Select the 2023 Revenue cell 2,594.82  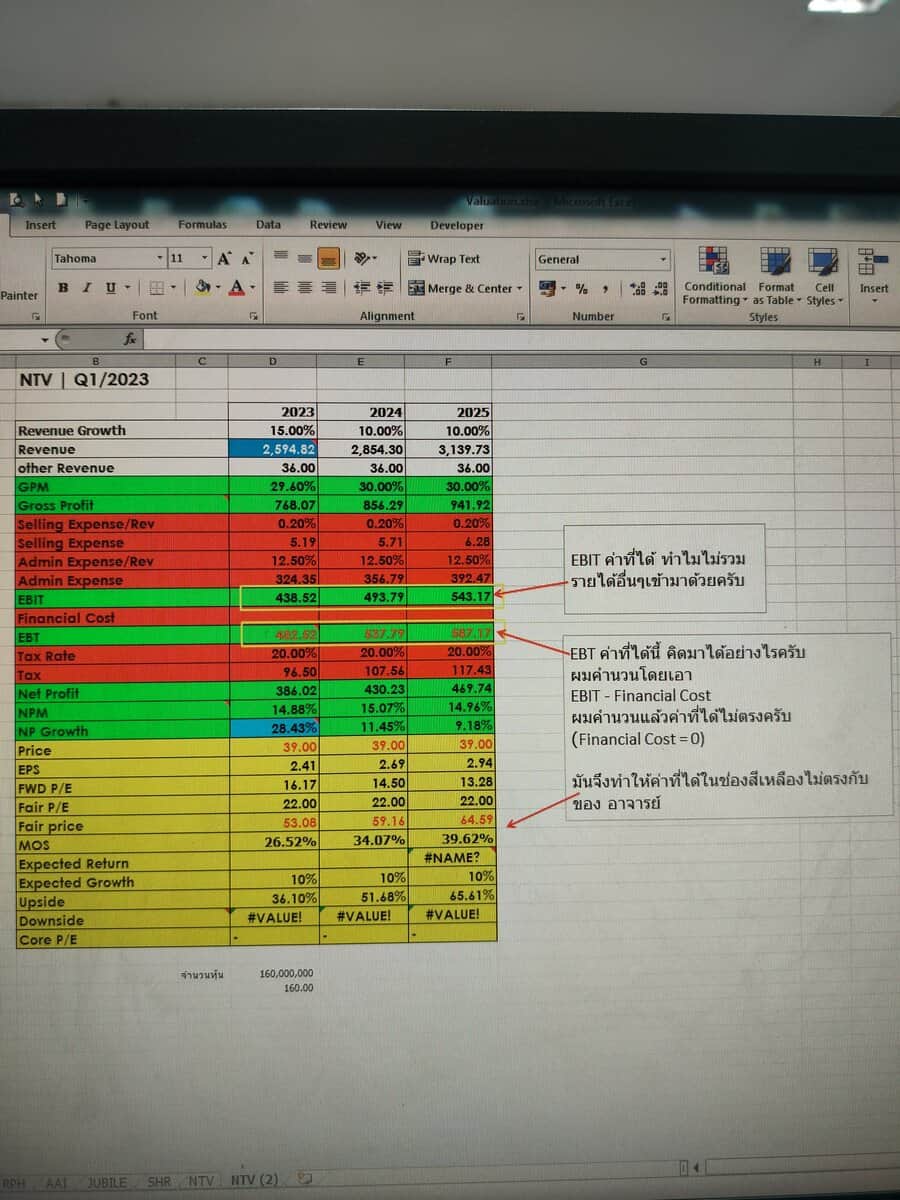(x=273, y=449)
